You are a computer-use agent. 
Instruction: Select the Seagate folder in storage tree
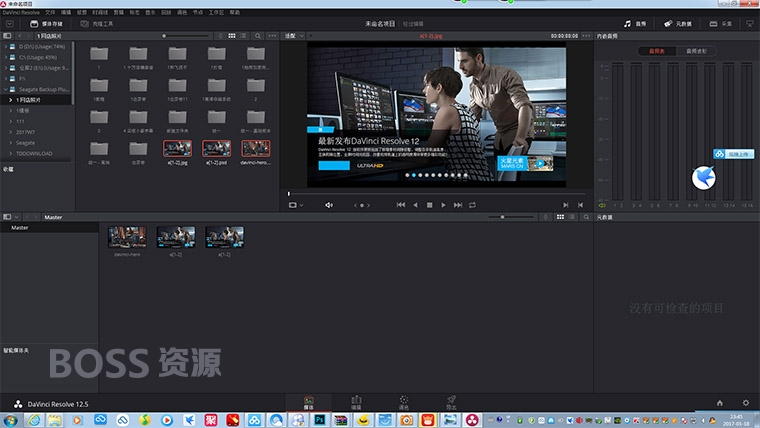[25, 143]
